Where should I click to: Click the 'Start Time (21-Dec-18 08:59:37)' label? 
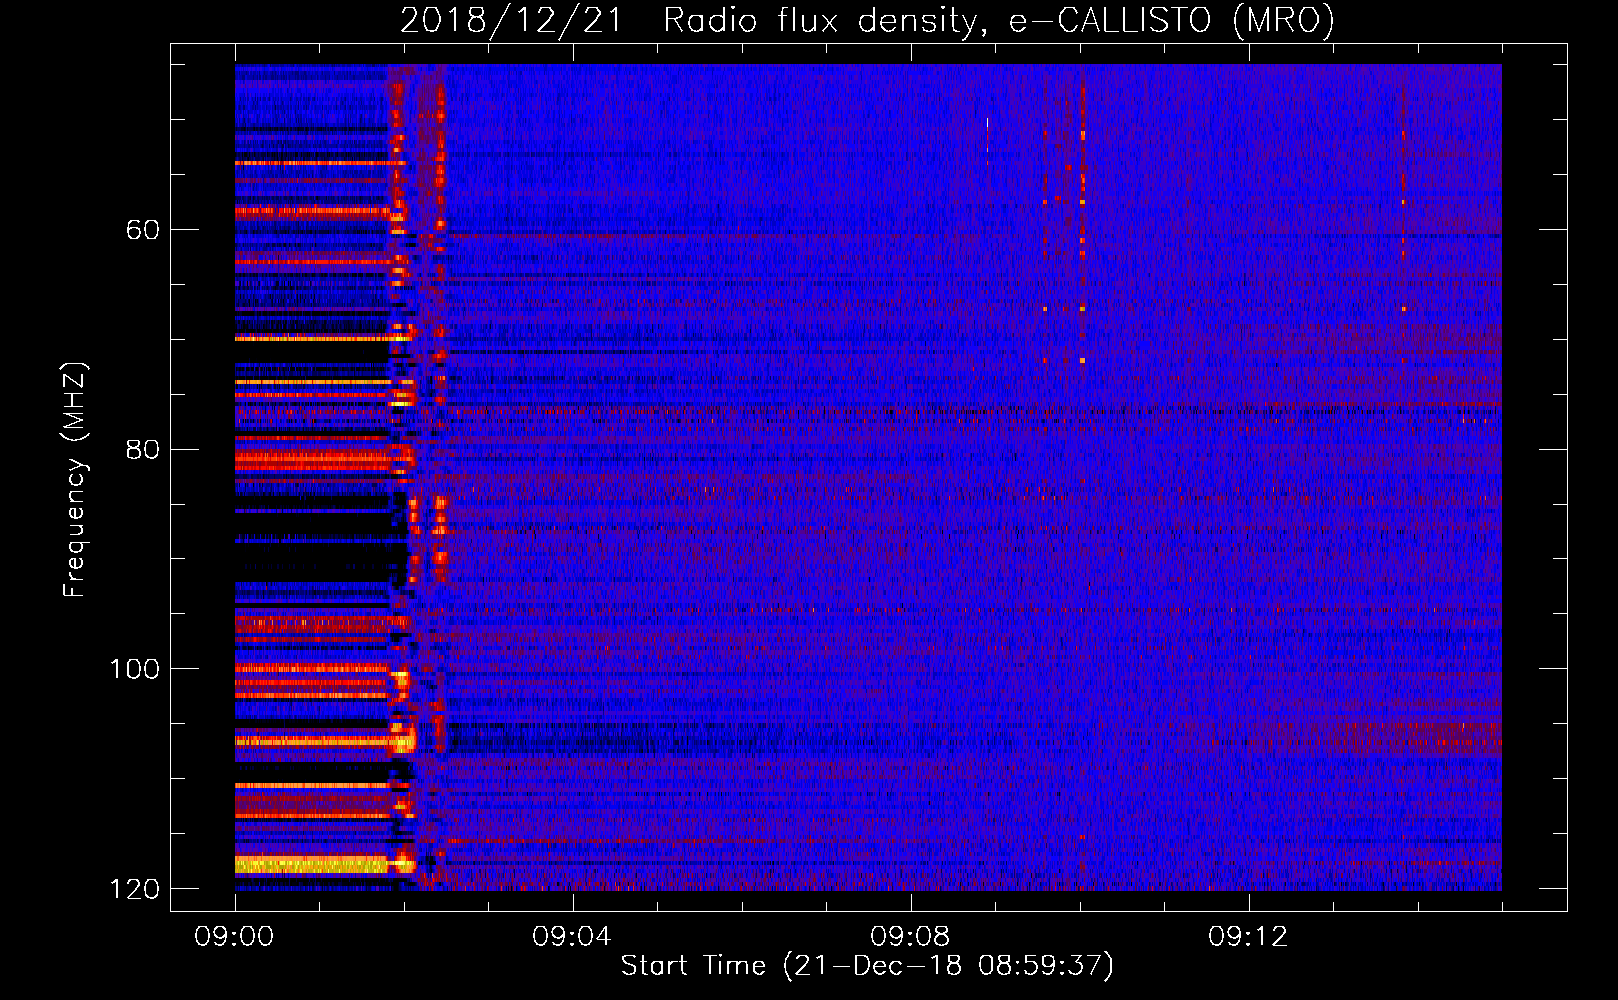pos(867,966)
